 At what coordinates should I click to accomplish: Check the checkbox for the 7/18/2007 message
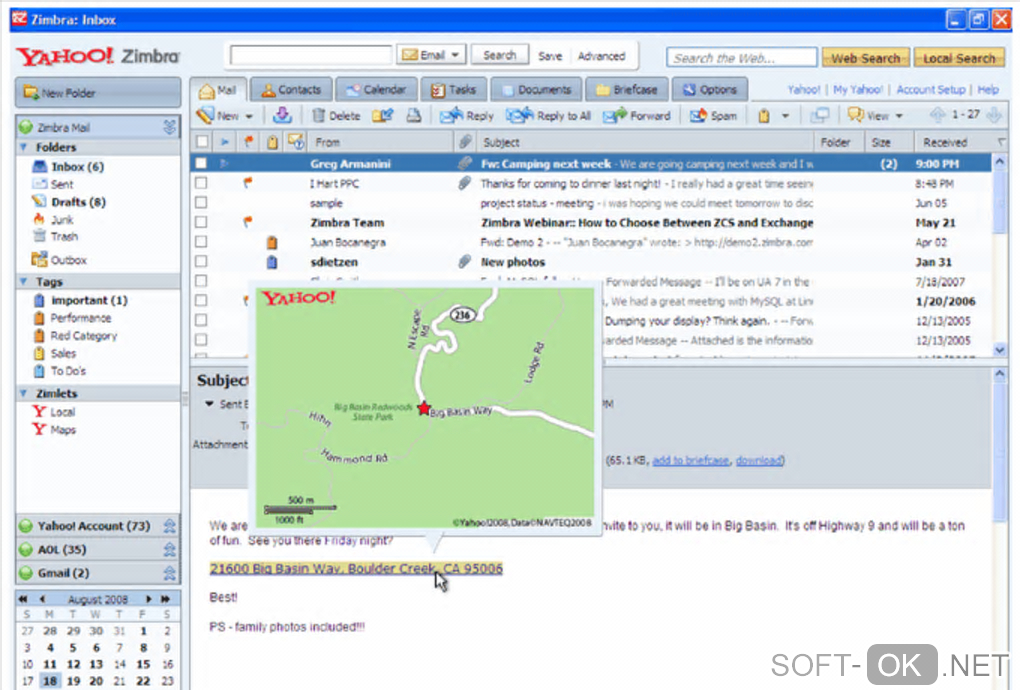(x=202, y=281)
